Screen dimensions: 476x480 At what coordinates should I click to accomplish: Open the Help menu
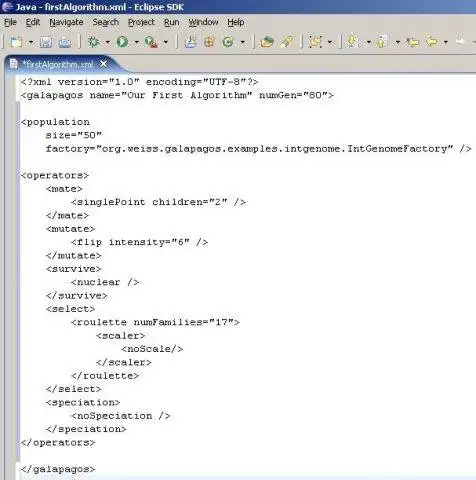pos(236,22)
